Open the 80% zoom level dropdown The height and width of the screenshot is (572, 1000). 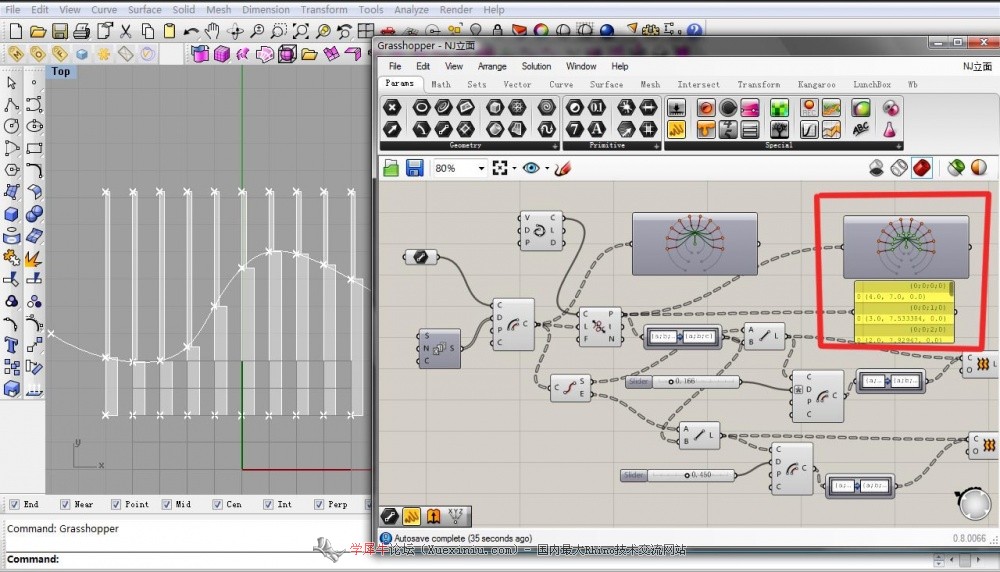coord(482,168)
